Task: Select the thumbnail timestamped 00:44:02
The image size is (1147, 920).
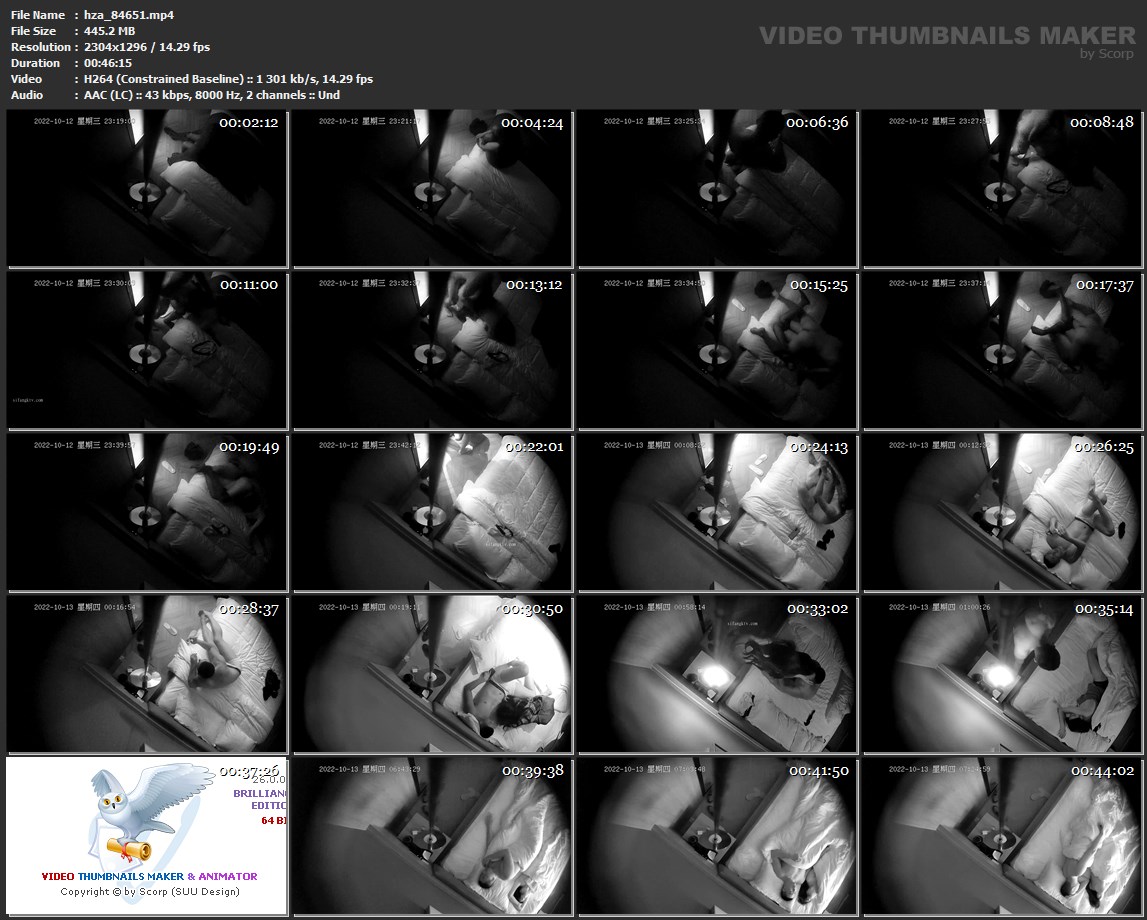Action: coord(1002,836)
